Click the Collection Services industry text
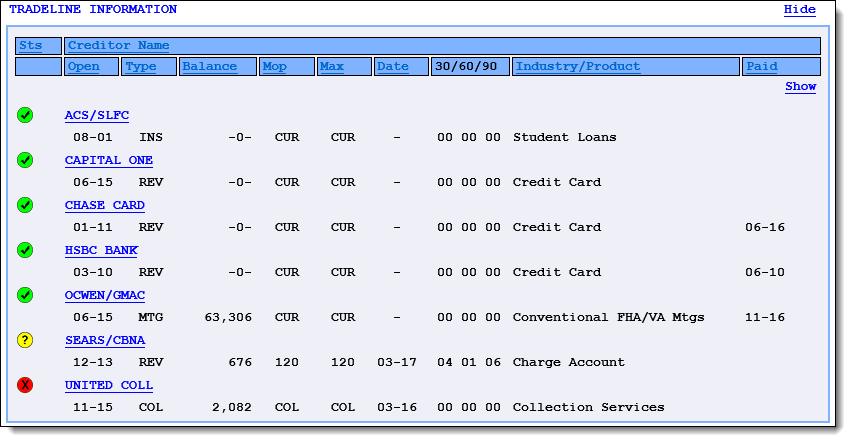851x442 pixels. point(588,408)
